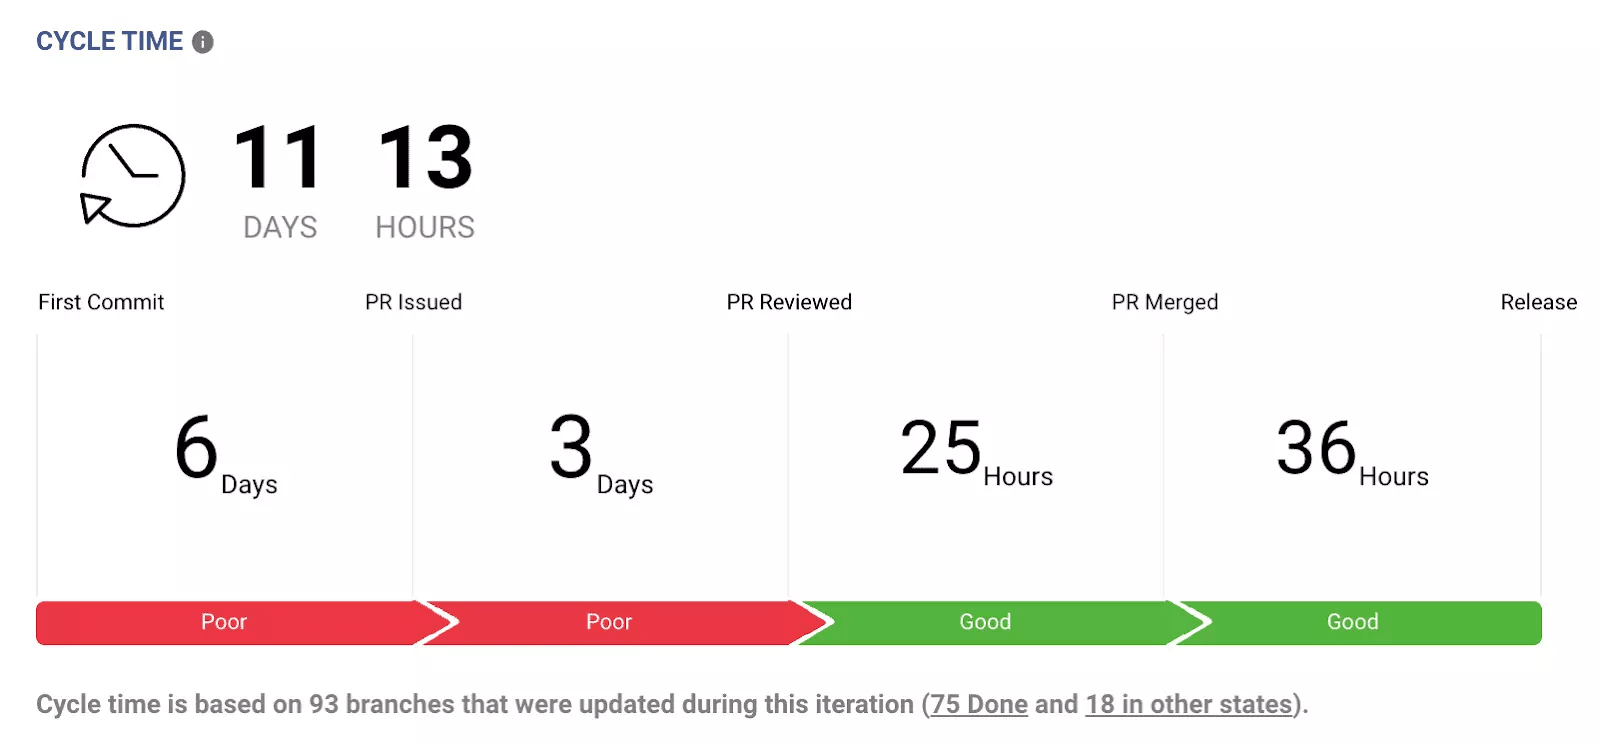Click the PR Reviewed stage label

[x=789, y=302]
